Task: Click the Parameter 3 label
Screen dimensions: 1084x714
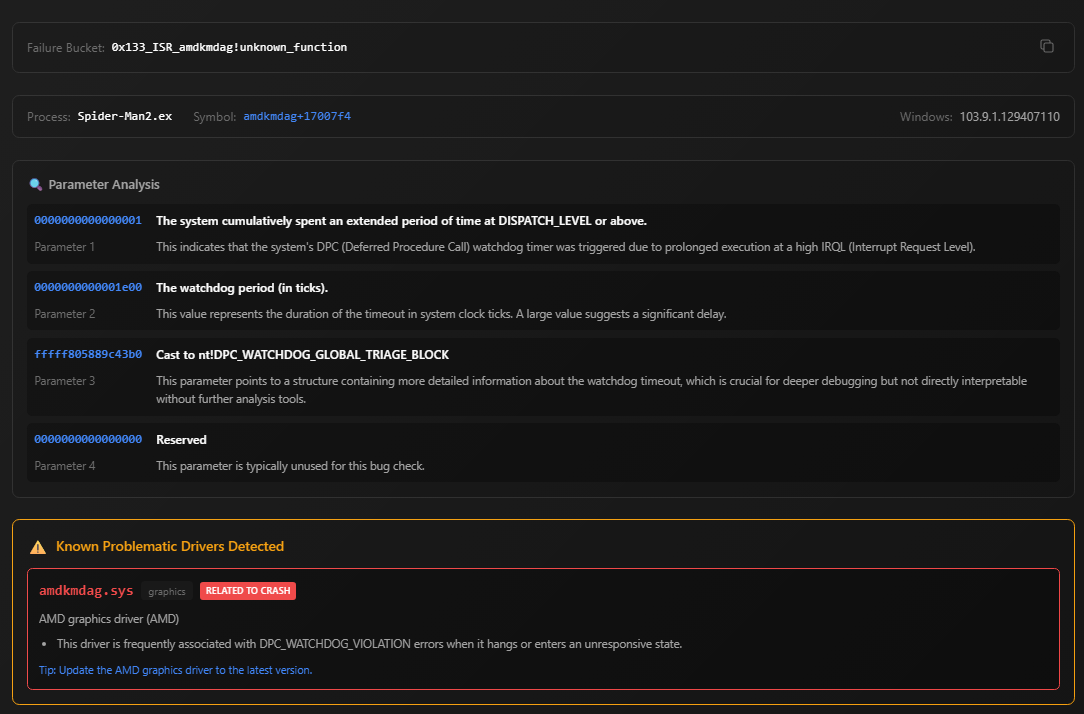Action: point(64,381)
